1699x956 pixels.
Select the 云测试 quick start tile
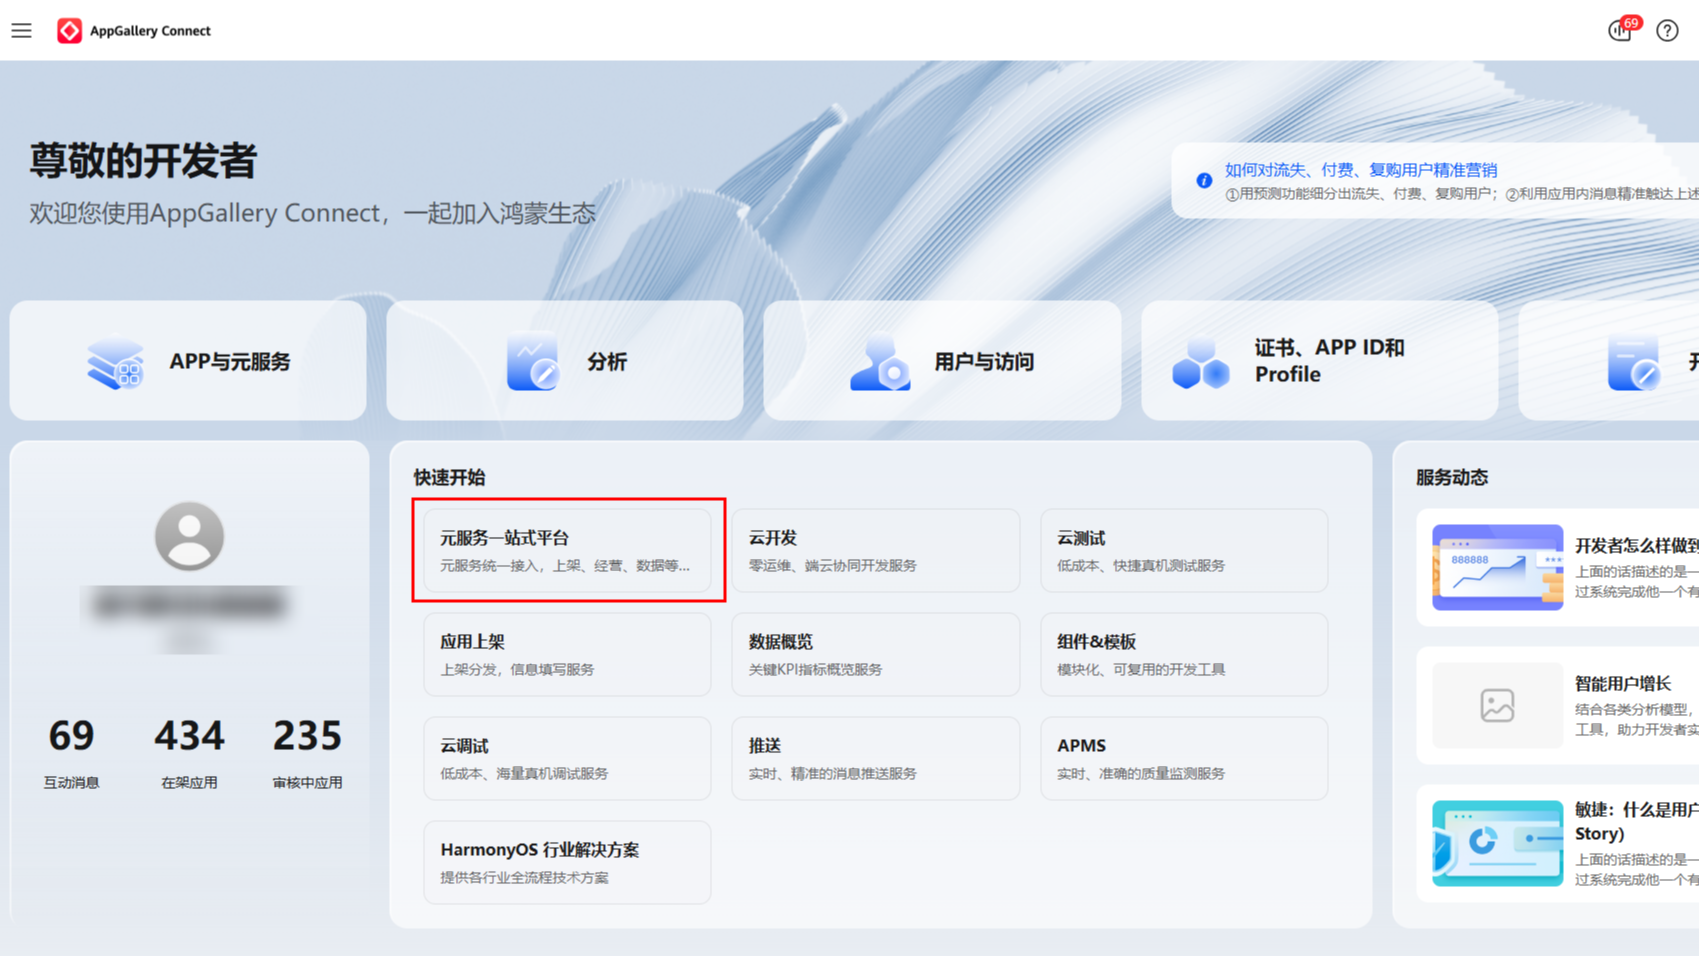click(x=1184, y=550)
